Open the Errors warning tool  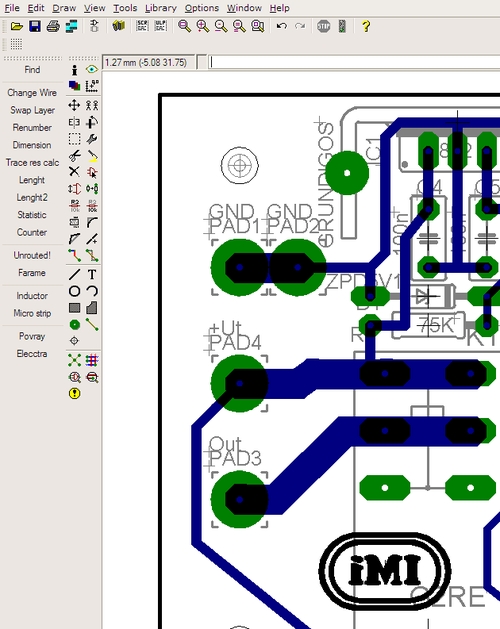pos(74,394)
